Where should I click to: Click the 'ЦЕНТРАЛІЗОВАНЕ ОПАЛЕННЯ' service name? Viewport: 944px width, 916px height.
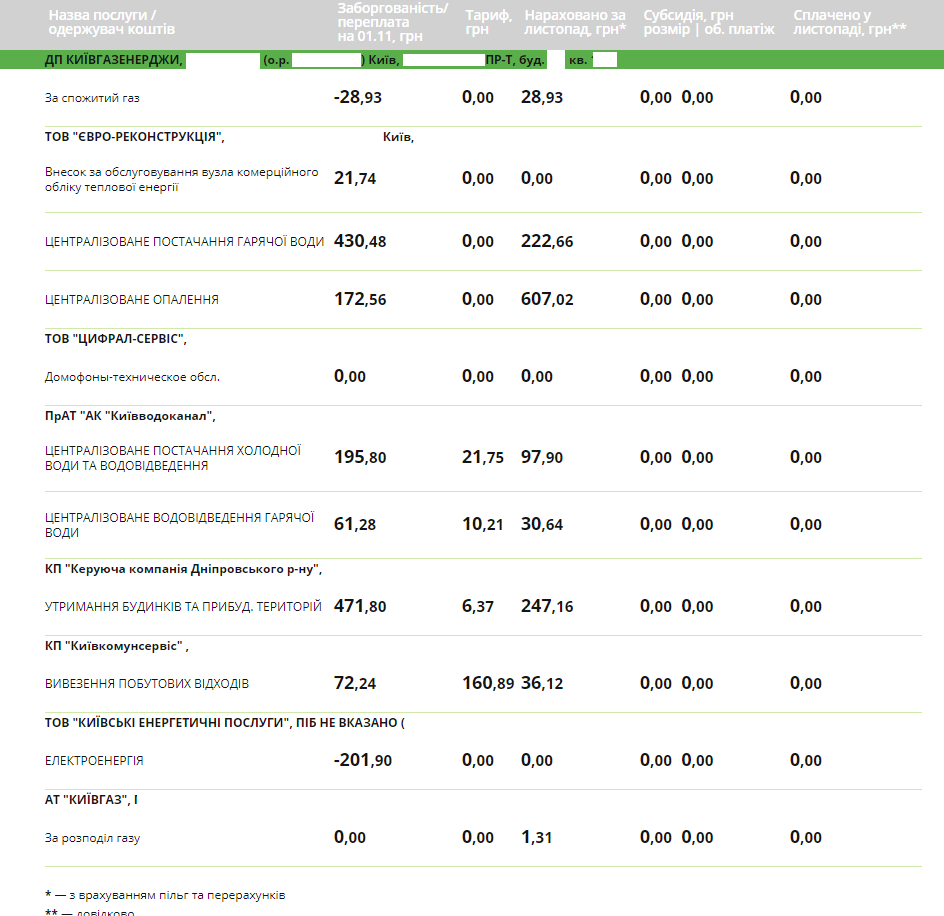[132, 300]
